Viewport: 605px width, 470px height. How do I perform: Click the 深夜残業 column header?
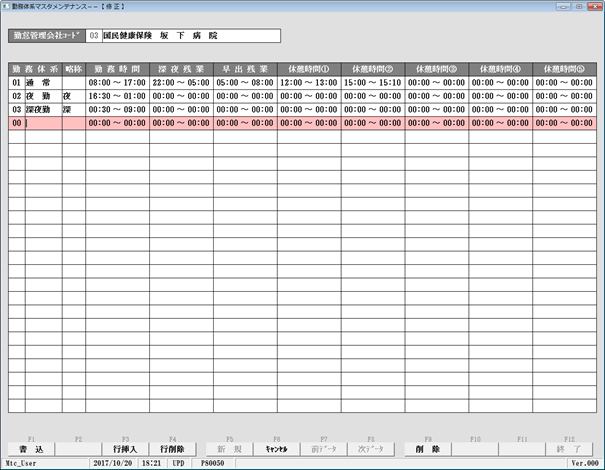pyautogui.click(x=181, y=69)
